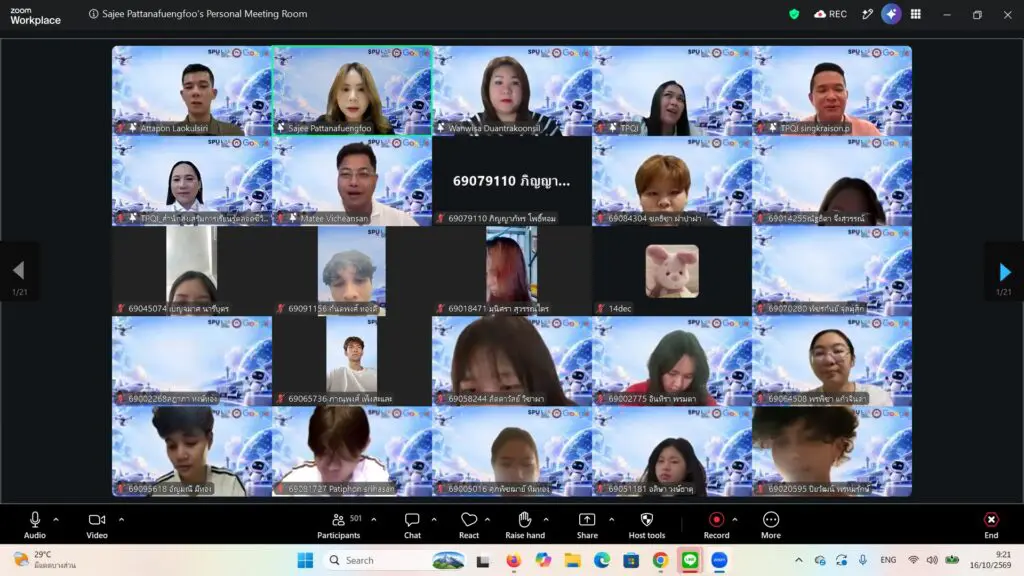Expand the Participants options arrow
The width and height of the screenshot is (1024, 576).
click(x=374, y=520)
